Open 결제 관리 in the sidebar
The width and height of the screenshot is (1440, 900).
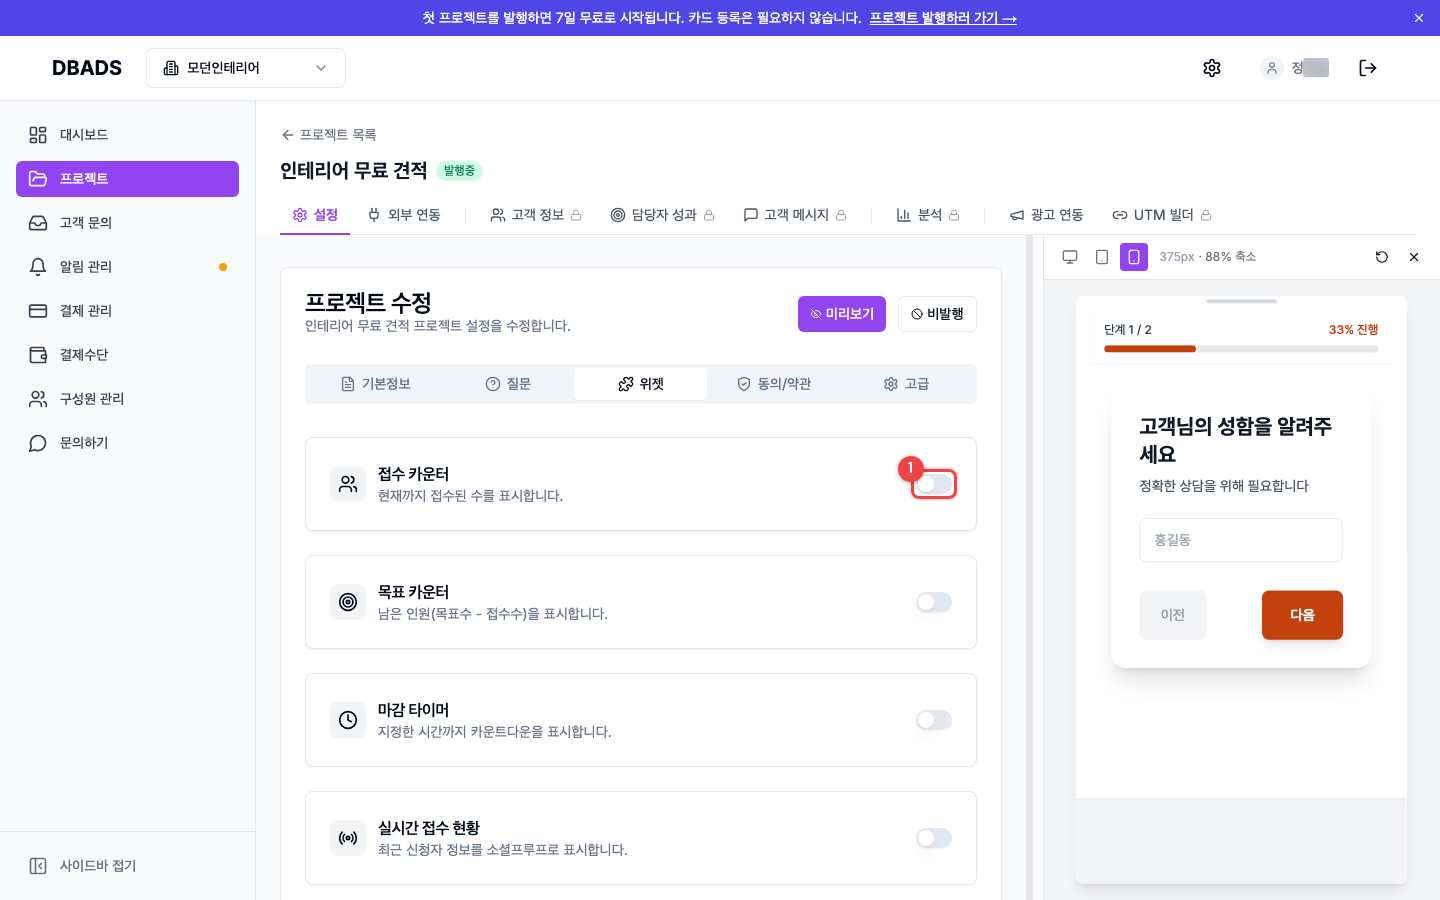tap(127, 311)
